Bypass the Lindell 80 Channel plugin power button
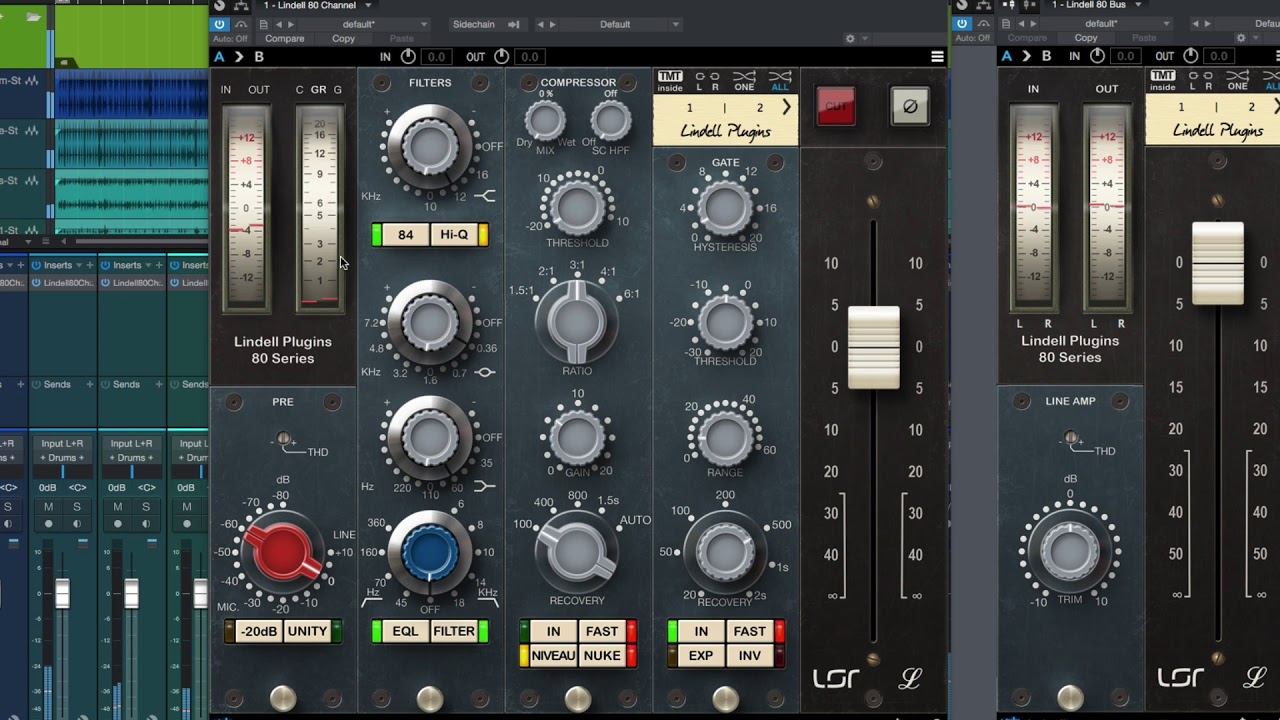Screen dimensions: 1280x720 [x=220, y=24]
